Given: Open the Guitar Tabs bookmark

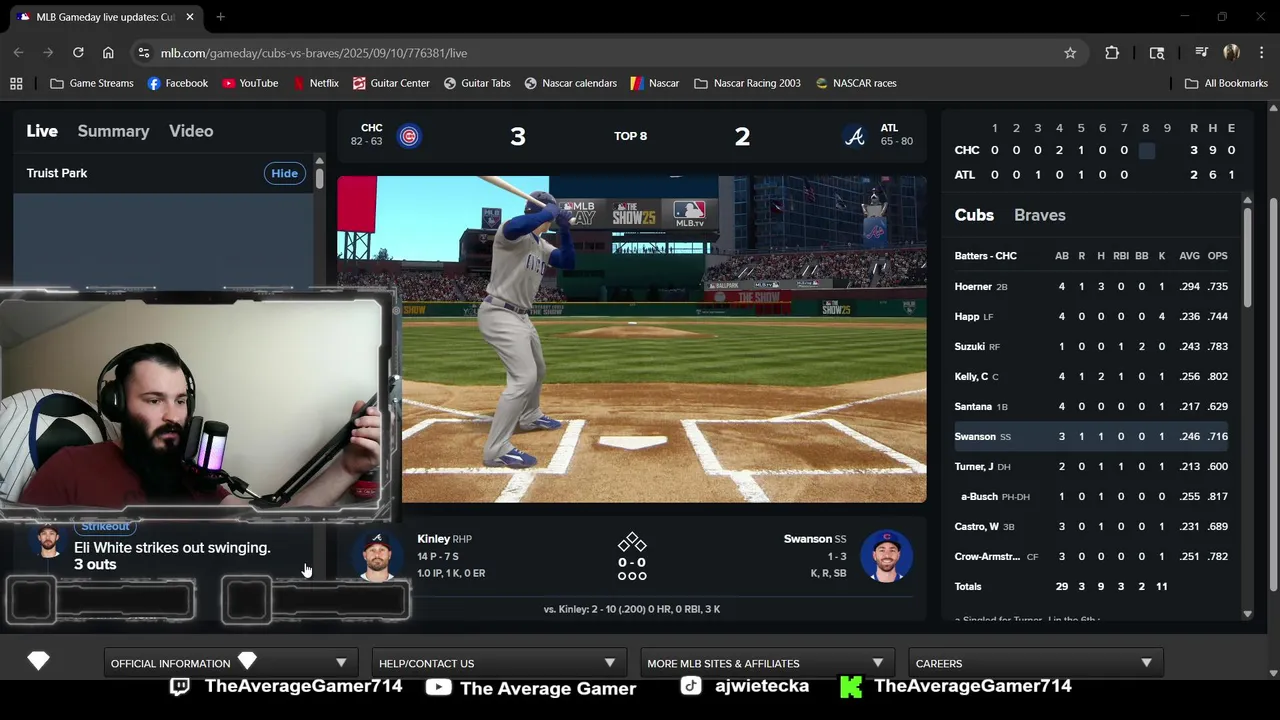Looking at the screenshot, I should (x=477, y=83).
